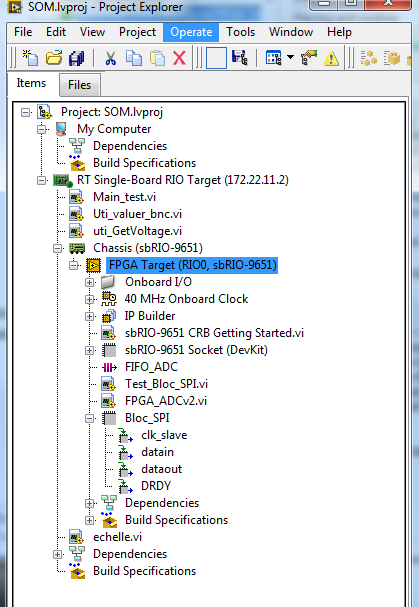Open the Help menu
419x607 pixels.
tap(339, 32)
